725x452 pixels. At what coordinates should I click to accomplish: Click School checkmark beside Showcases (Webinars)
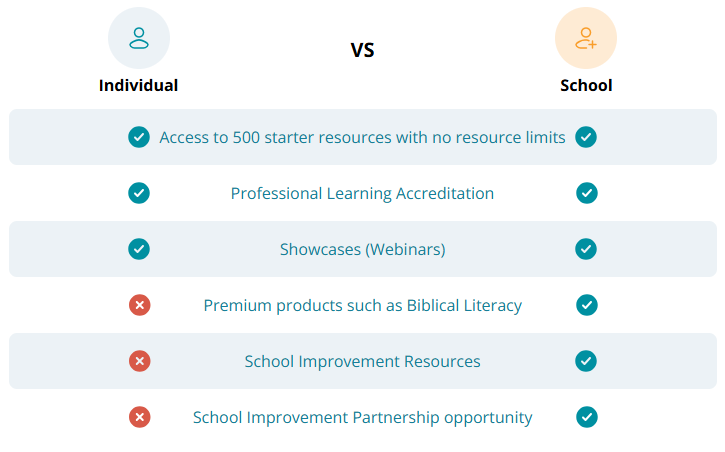(x=586, y=249)
